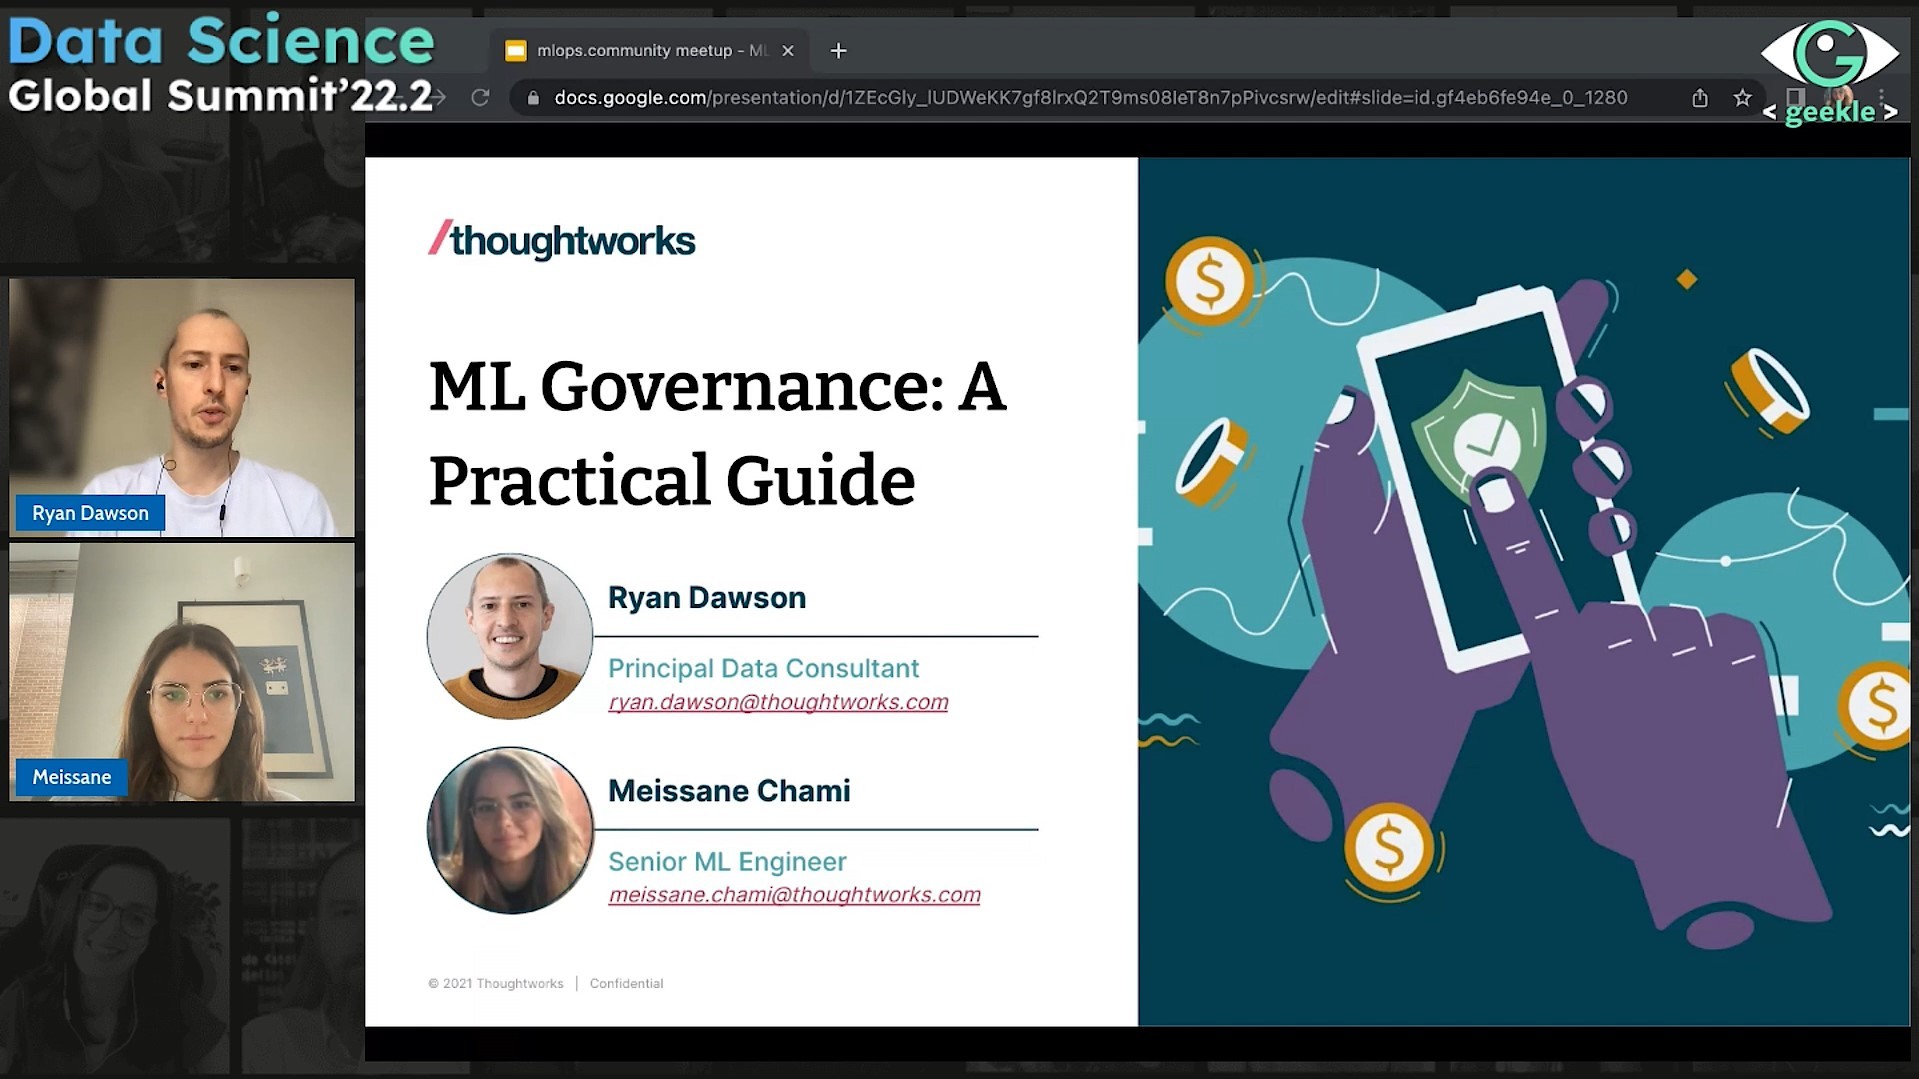1919x1079 pixels.
Task: Open ryan.dawson@thoughtworks.com email link
Action: [778, 702]
